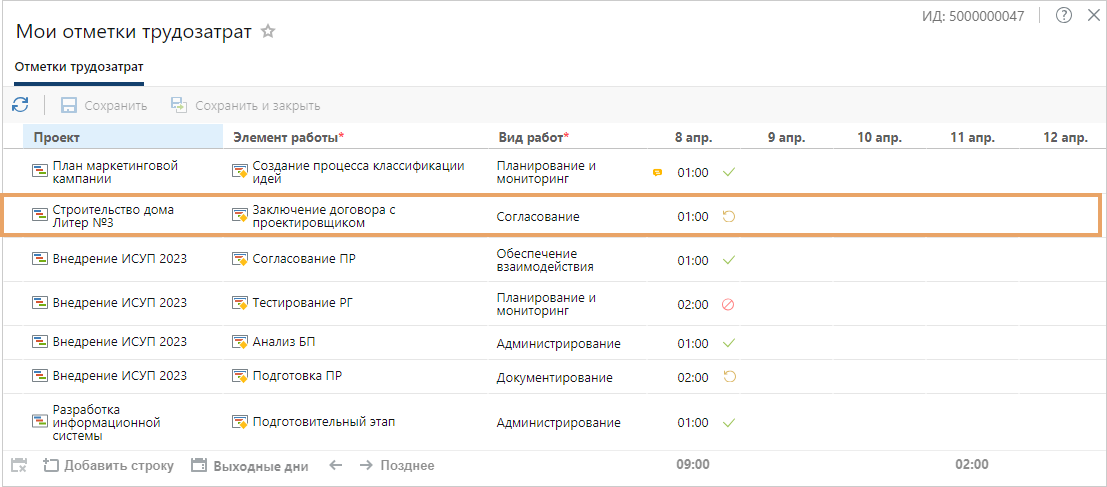Click the refresh icon in toolbar
The width and height of the screenshot is (1107, 487).
pyautogui.click(x=20, y=105)
